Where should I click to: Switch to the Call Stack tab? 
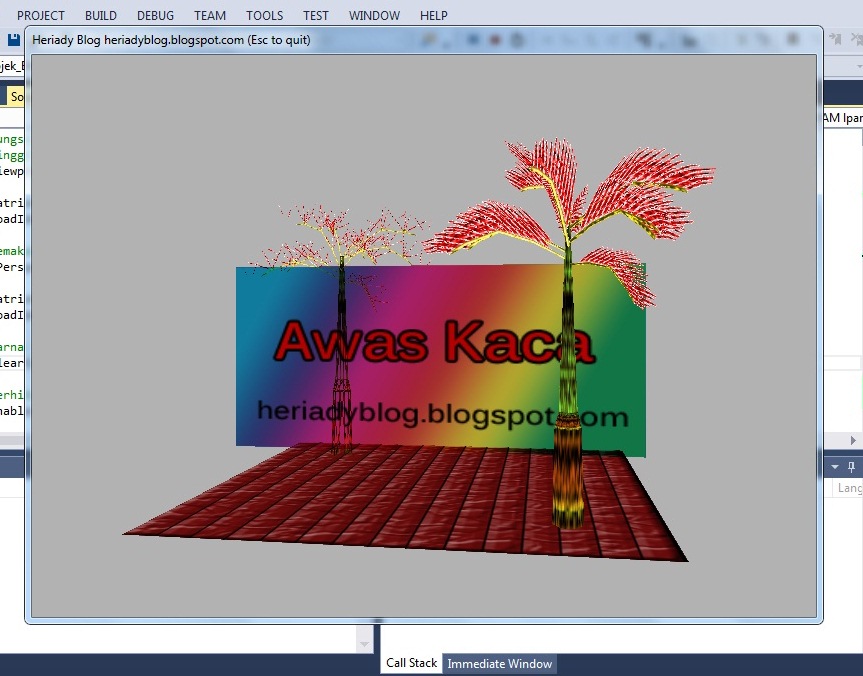tap(410, 662)
